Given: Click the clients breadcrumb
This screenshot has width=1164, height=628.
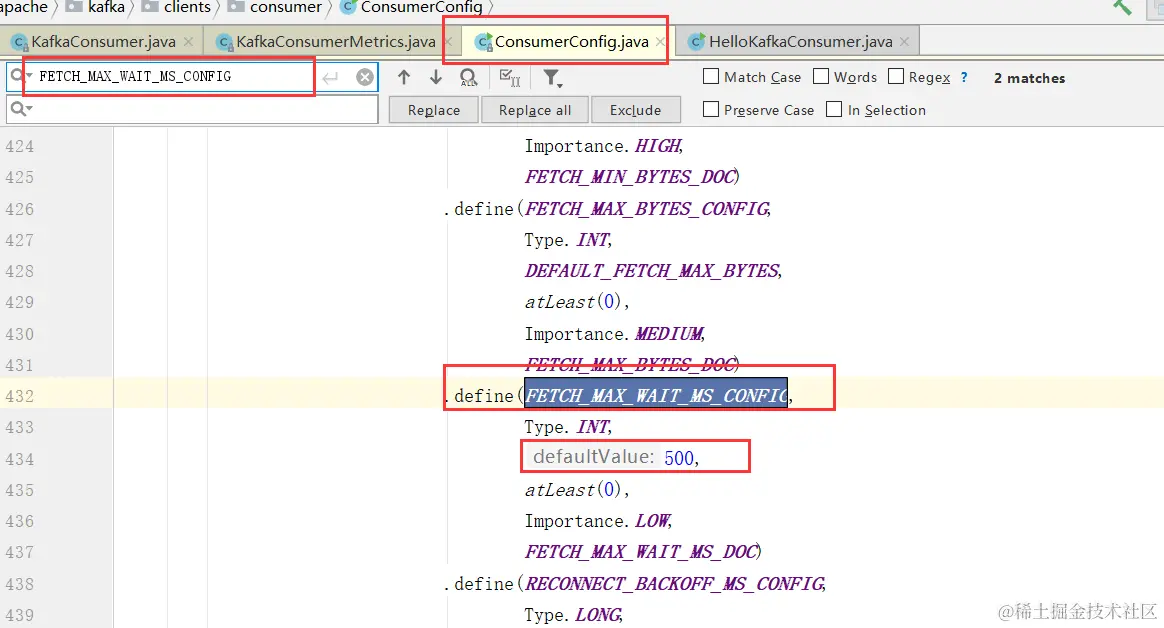Looking at the screenshot, I should (187, 7).
